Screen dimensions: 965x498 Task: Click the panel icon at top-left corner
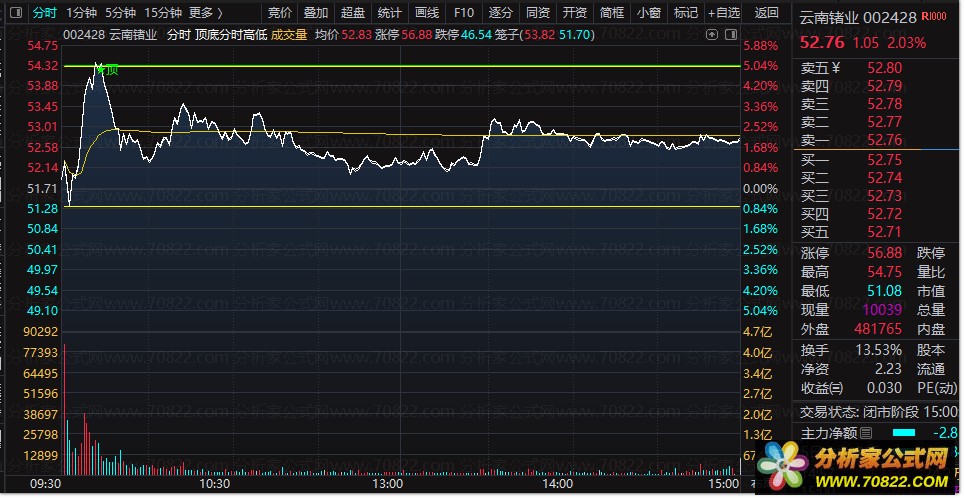(11, 13)
